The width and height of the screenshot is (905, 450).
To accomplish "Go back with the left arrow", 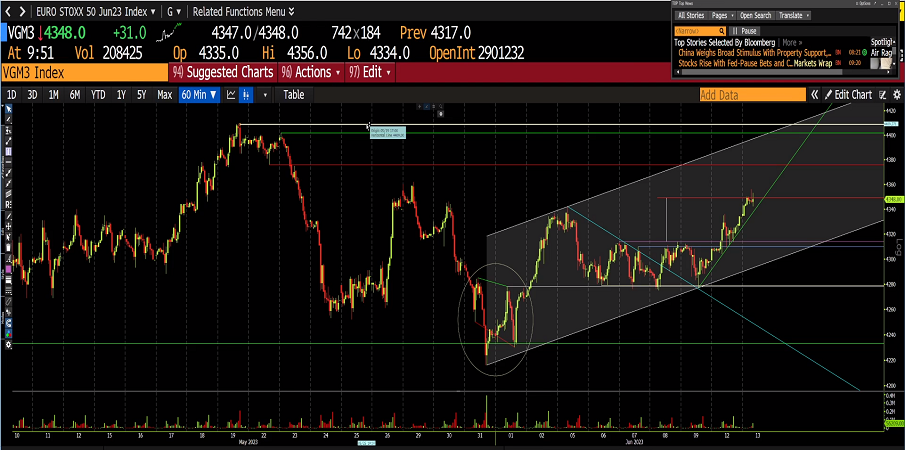I will pos(7,11).
